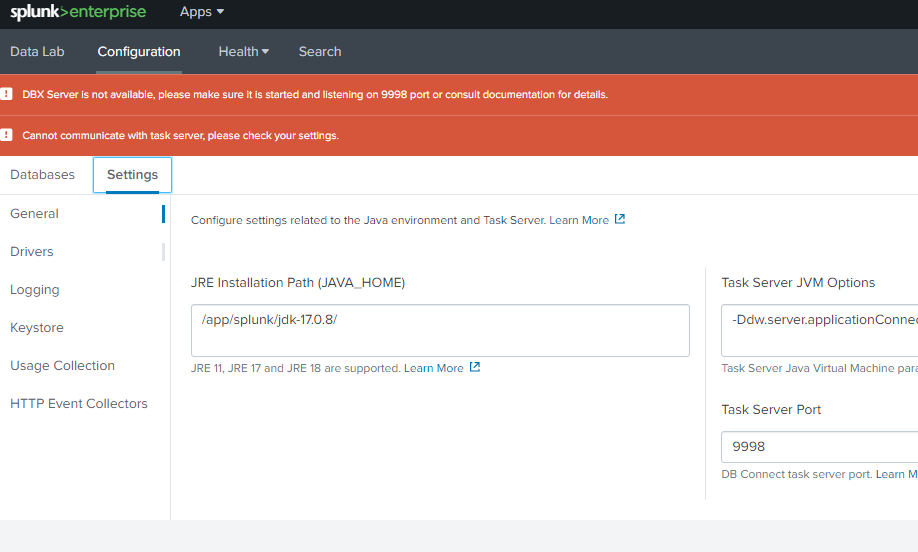This screenshot has height=552, width=918.
Task: Open the Drivers settings section
Action: tap(32, 251)
